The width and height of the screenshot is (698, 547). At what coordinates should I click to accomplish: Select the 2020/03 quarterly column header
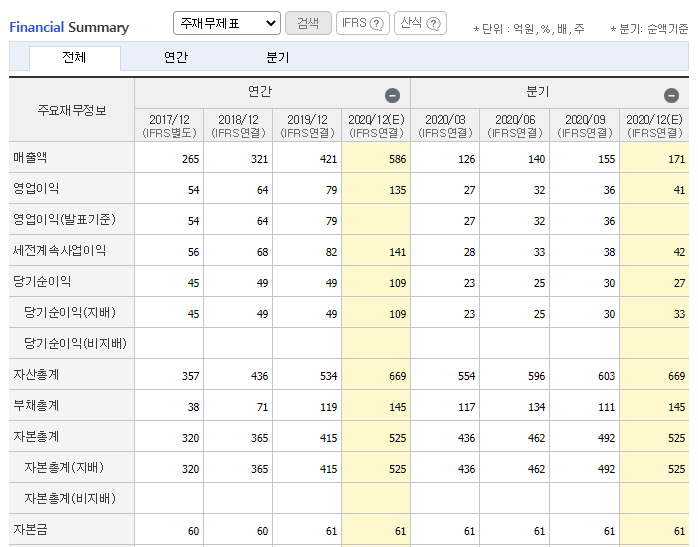[445, 126]
